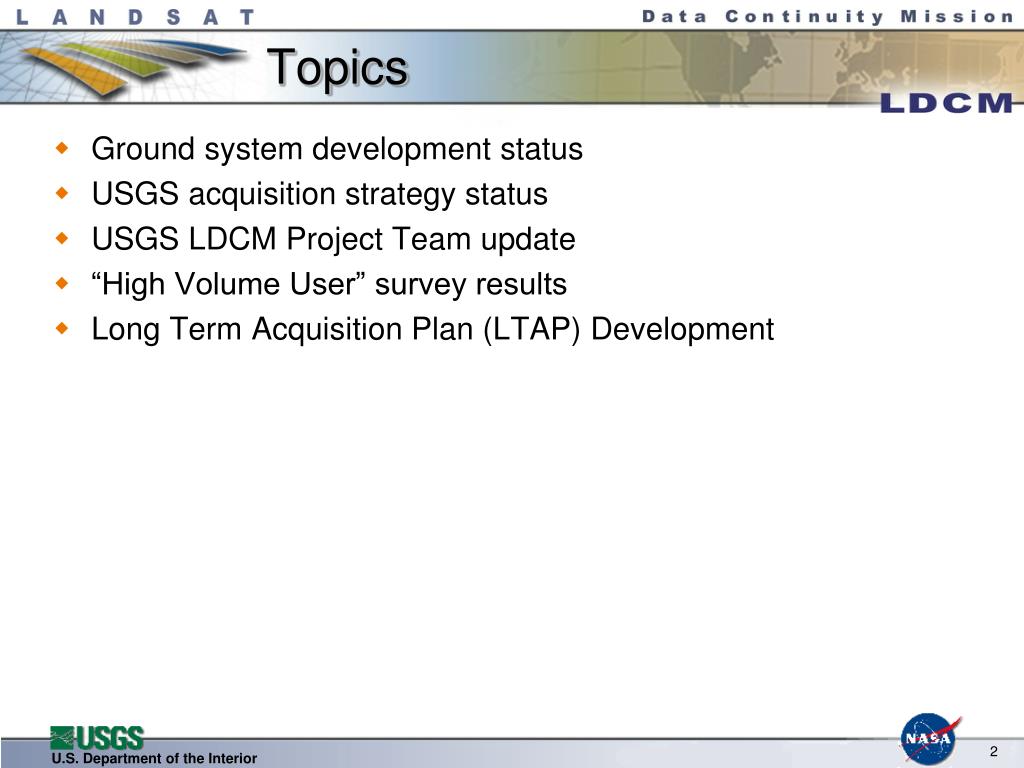The width and height of the screenshot is (1024, 768).
Task: Click Ground system development status text
Action: point(337,150)
